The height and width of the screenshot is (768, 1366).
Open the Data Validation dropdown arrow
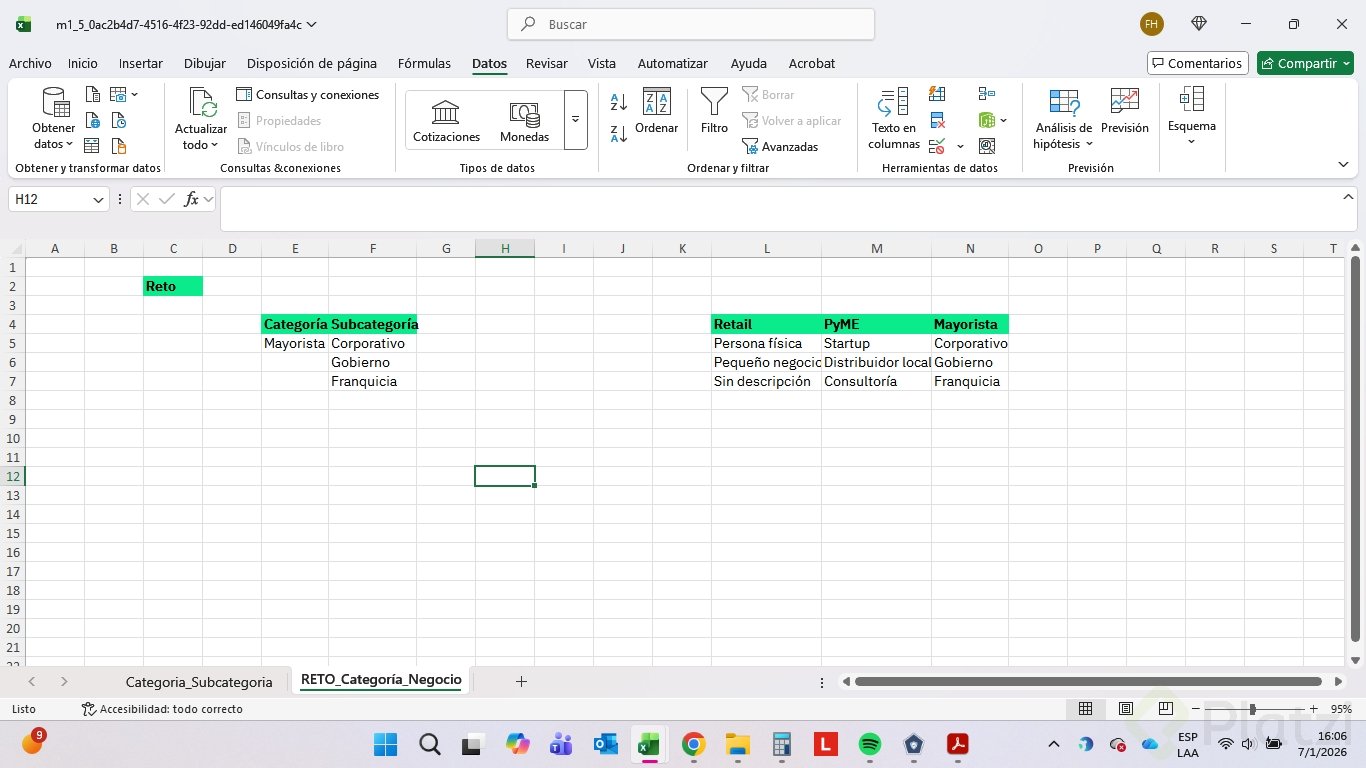click(x=960, y=147)
